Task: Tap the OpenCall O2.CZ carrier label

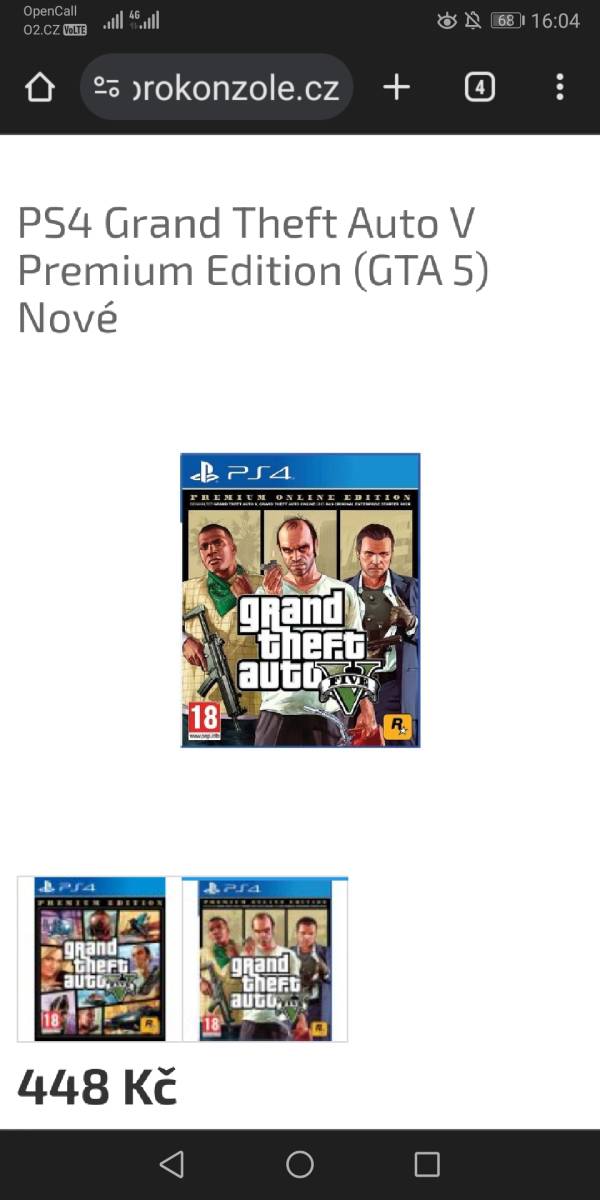Action: tap(54, 20)
